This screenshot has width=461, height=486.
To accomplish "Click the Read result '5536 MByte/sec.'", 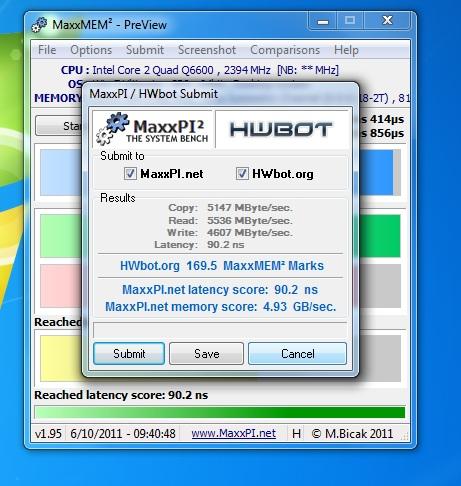I will click(x=250, y=220).
